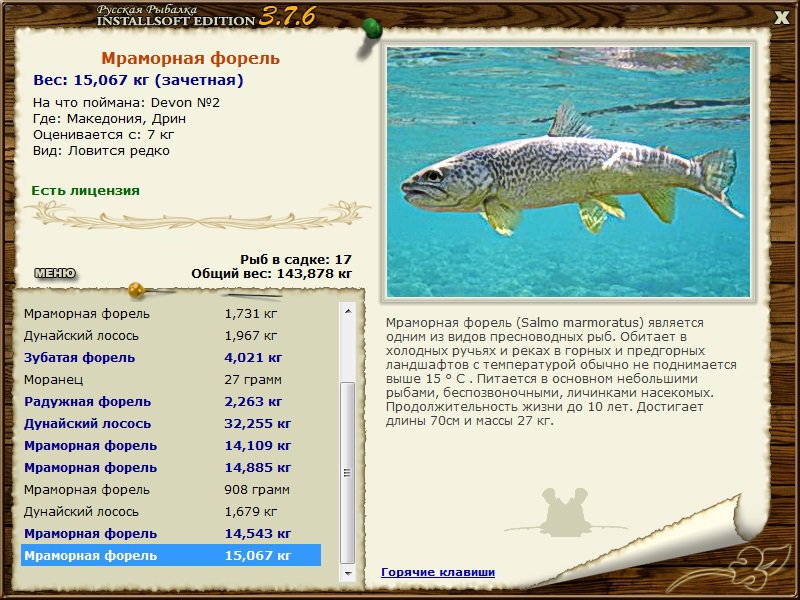Select Мраморная форель 14,885 кг row

171,467
